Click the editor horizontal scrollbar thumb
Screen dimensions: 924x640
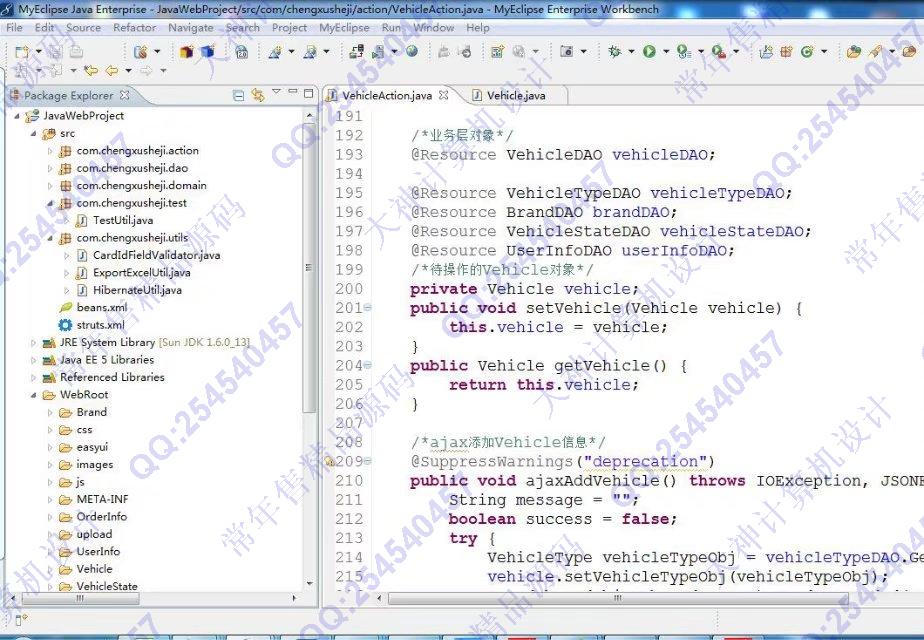pos(618,598)
